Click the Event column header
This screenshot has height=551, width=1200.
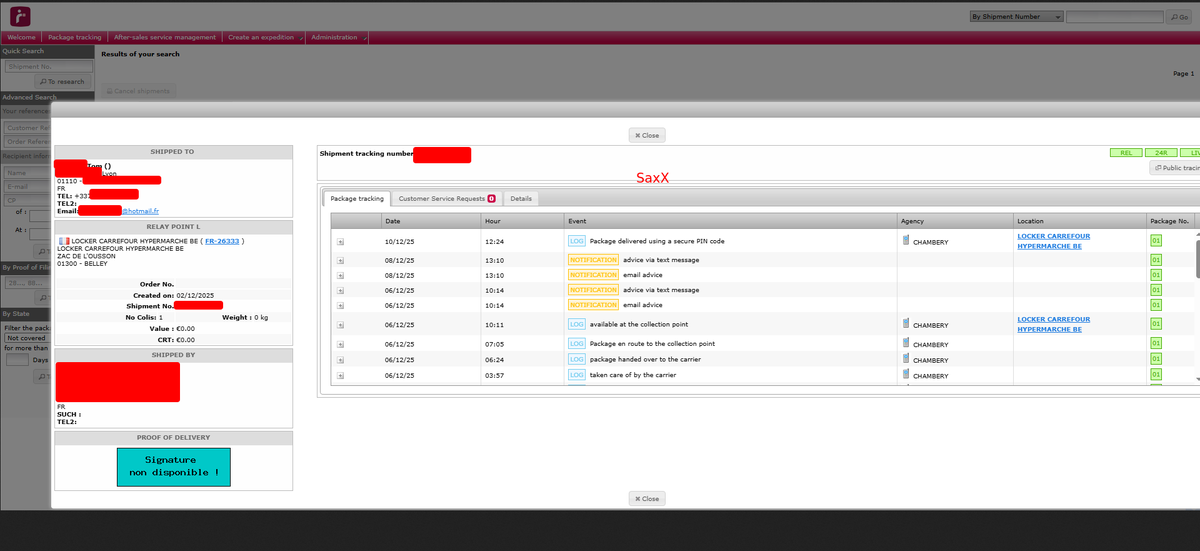click(x=730, y=220)
